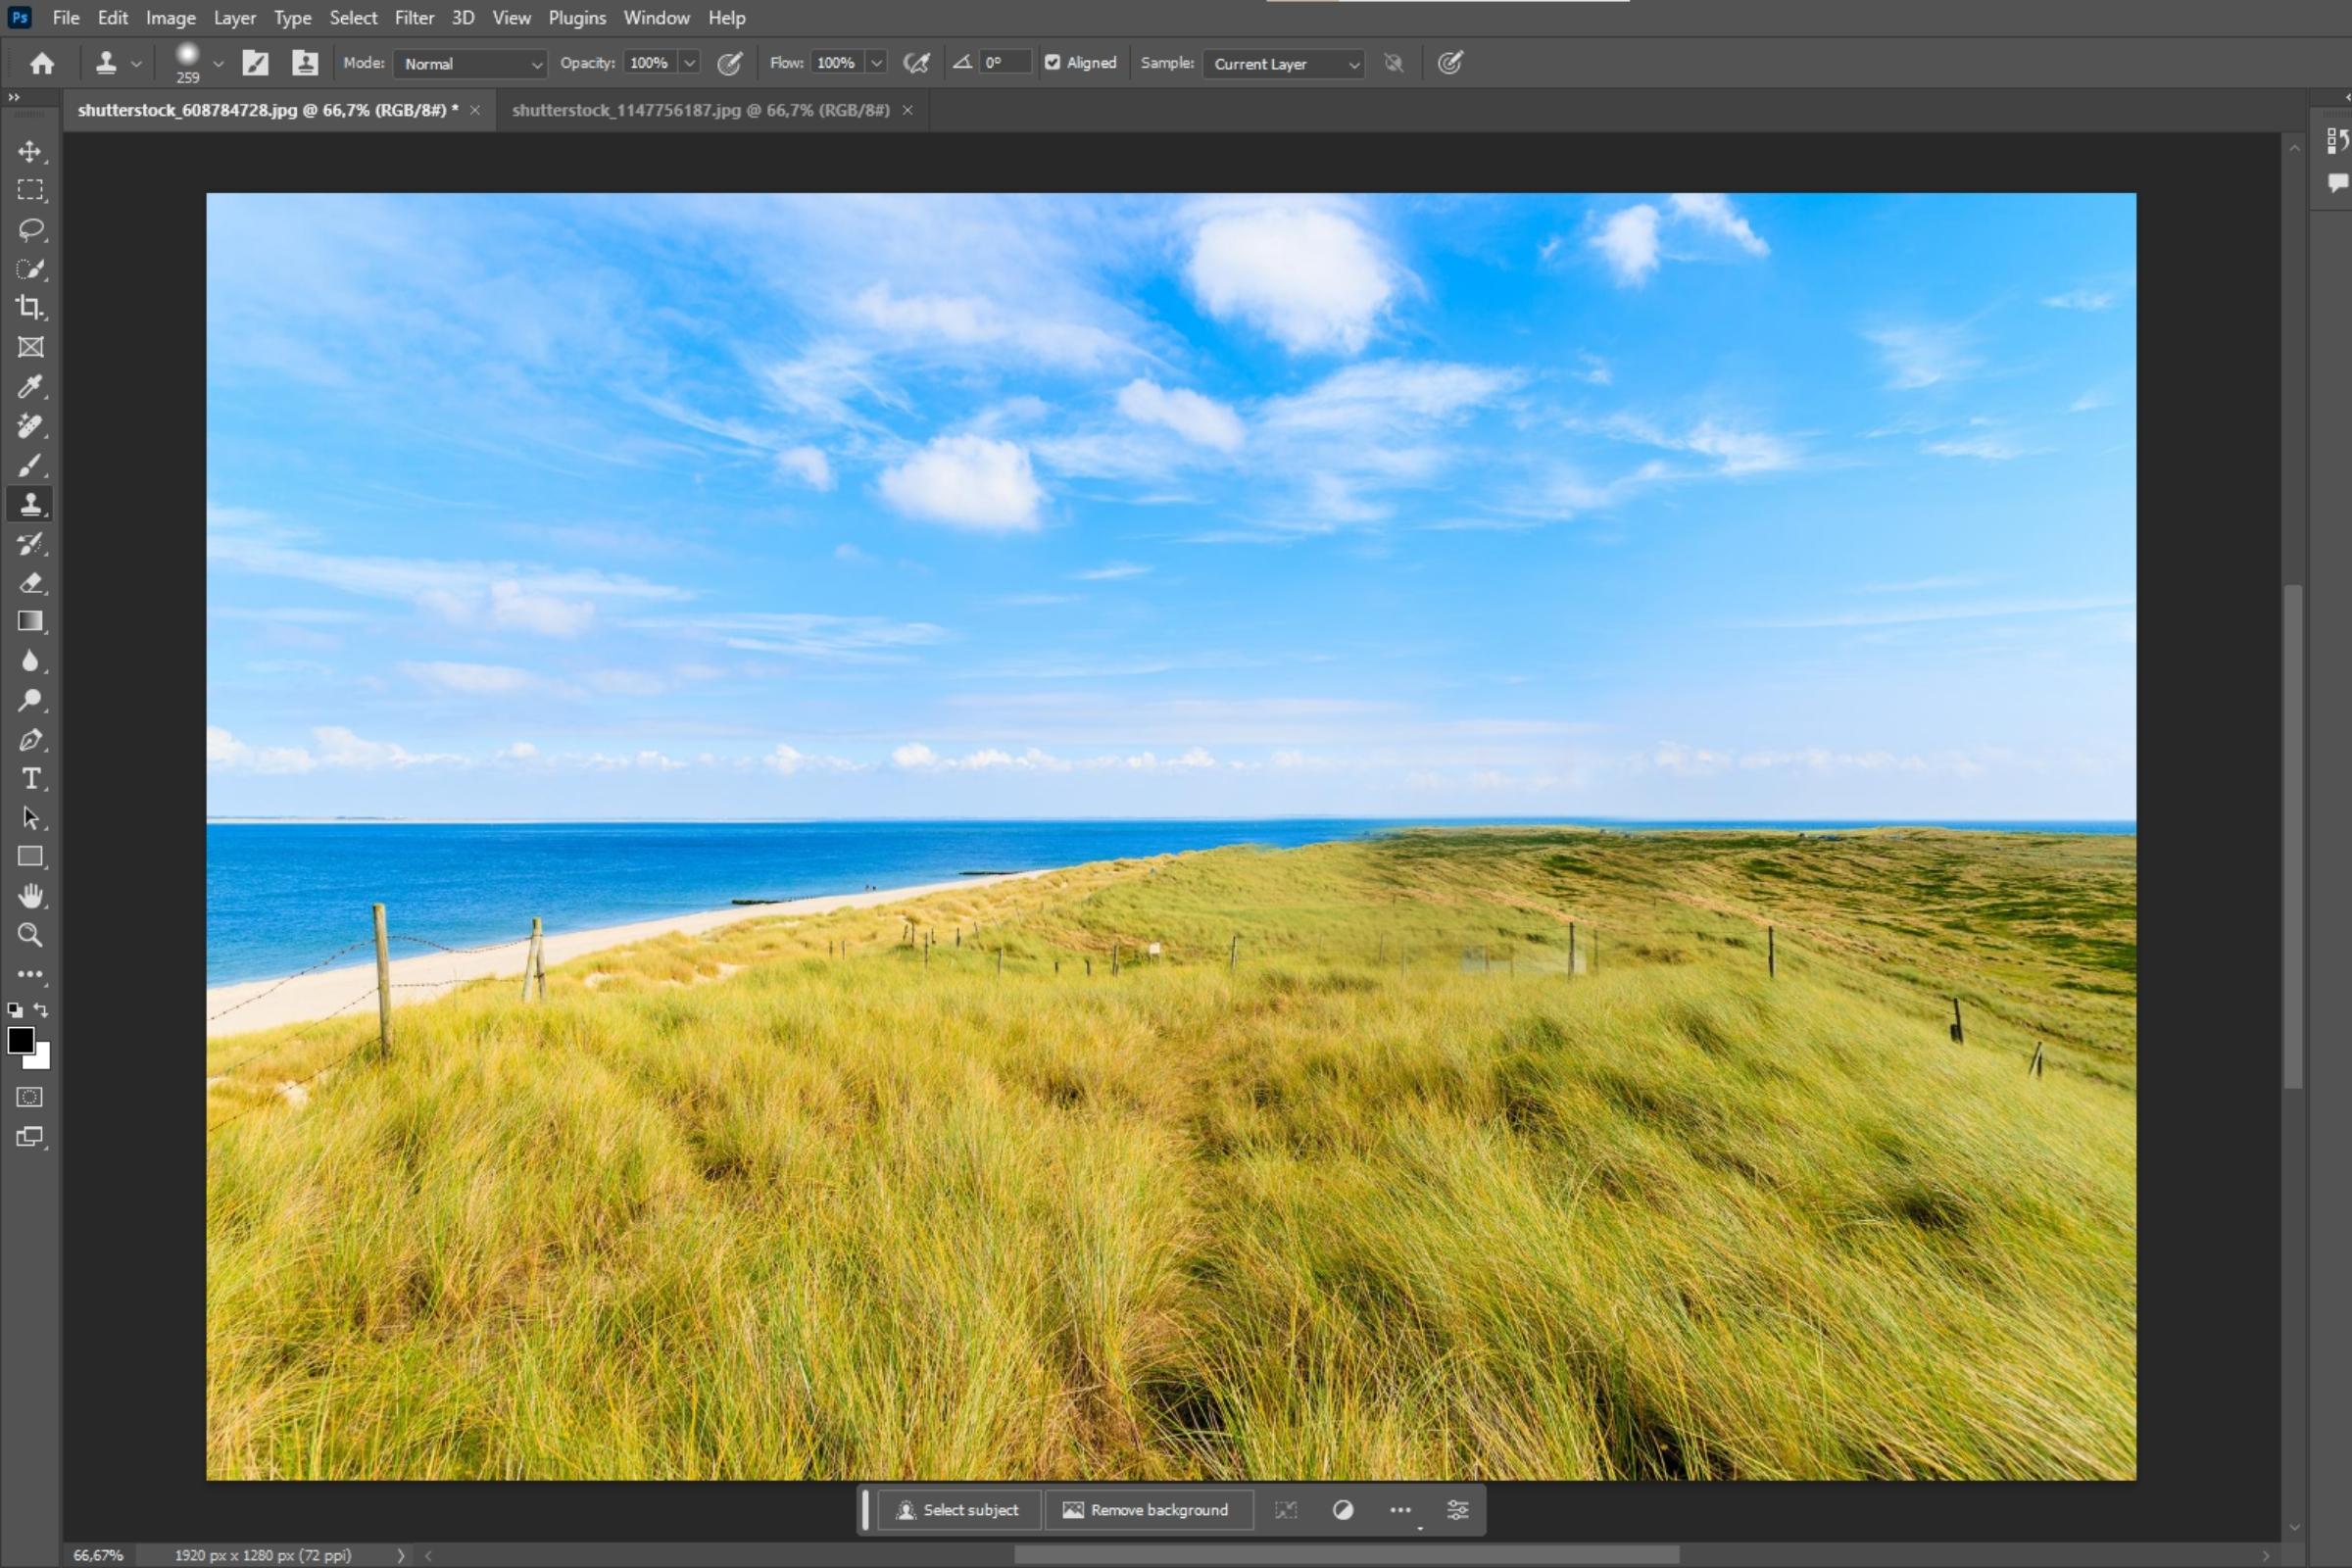Switch to shutterstock_1147756187.jpg tab
2352x1568 pixels.
[700, 110]
